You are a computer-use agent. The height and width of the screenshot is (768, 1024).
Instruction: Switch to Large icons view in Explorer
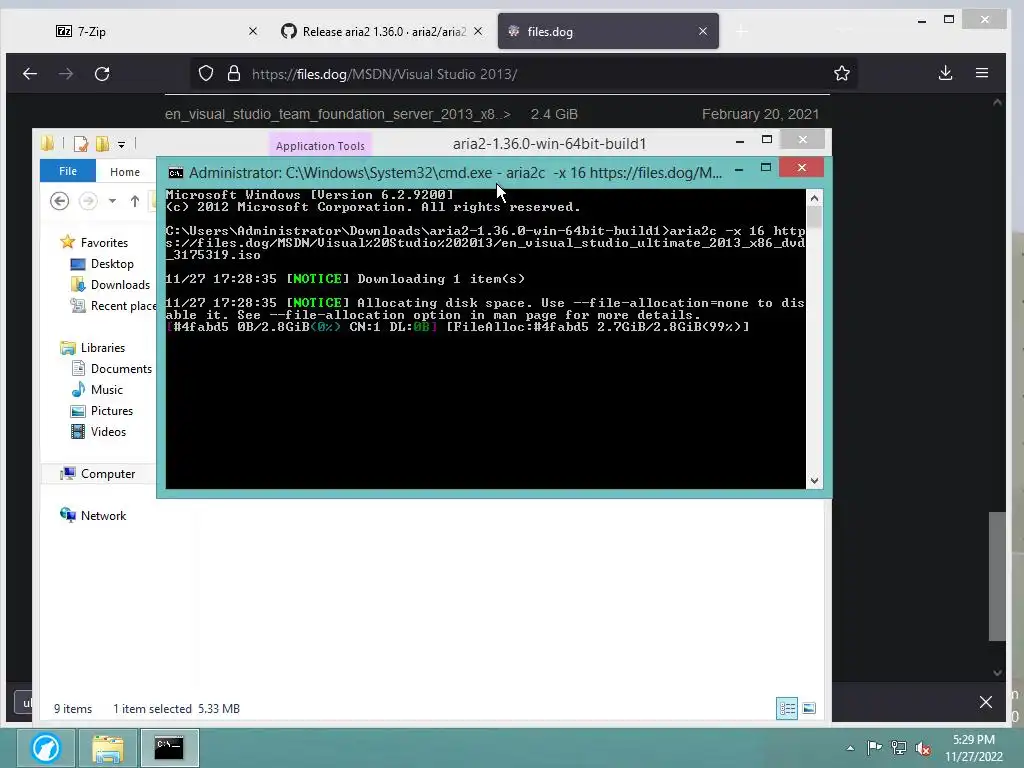[809, 709]
